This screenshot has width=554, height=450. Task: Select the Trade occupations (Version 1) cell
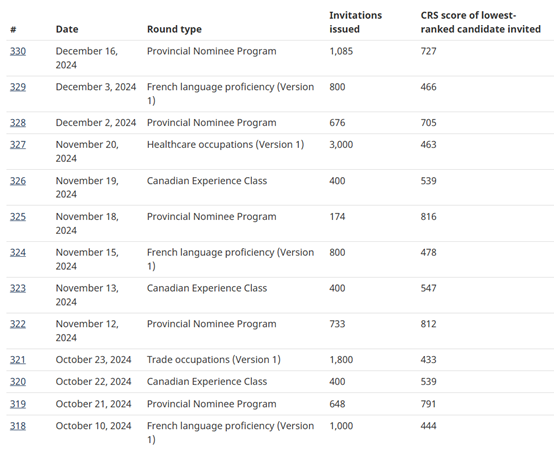(x=214, y=360)
